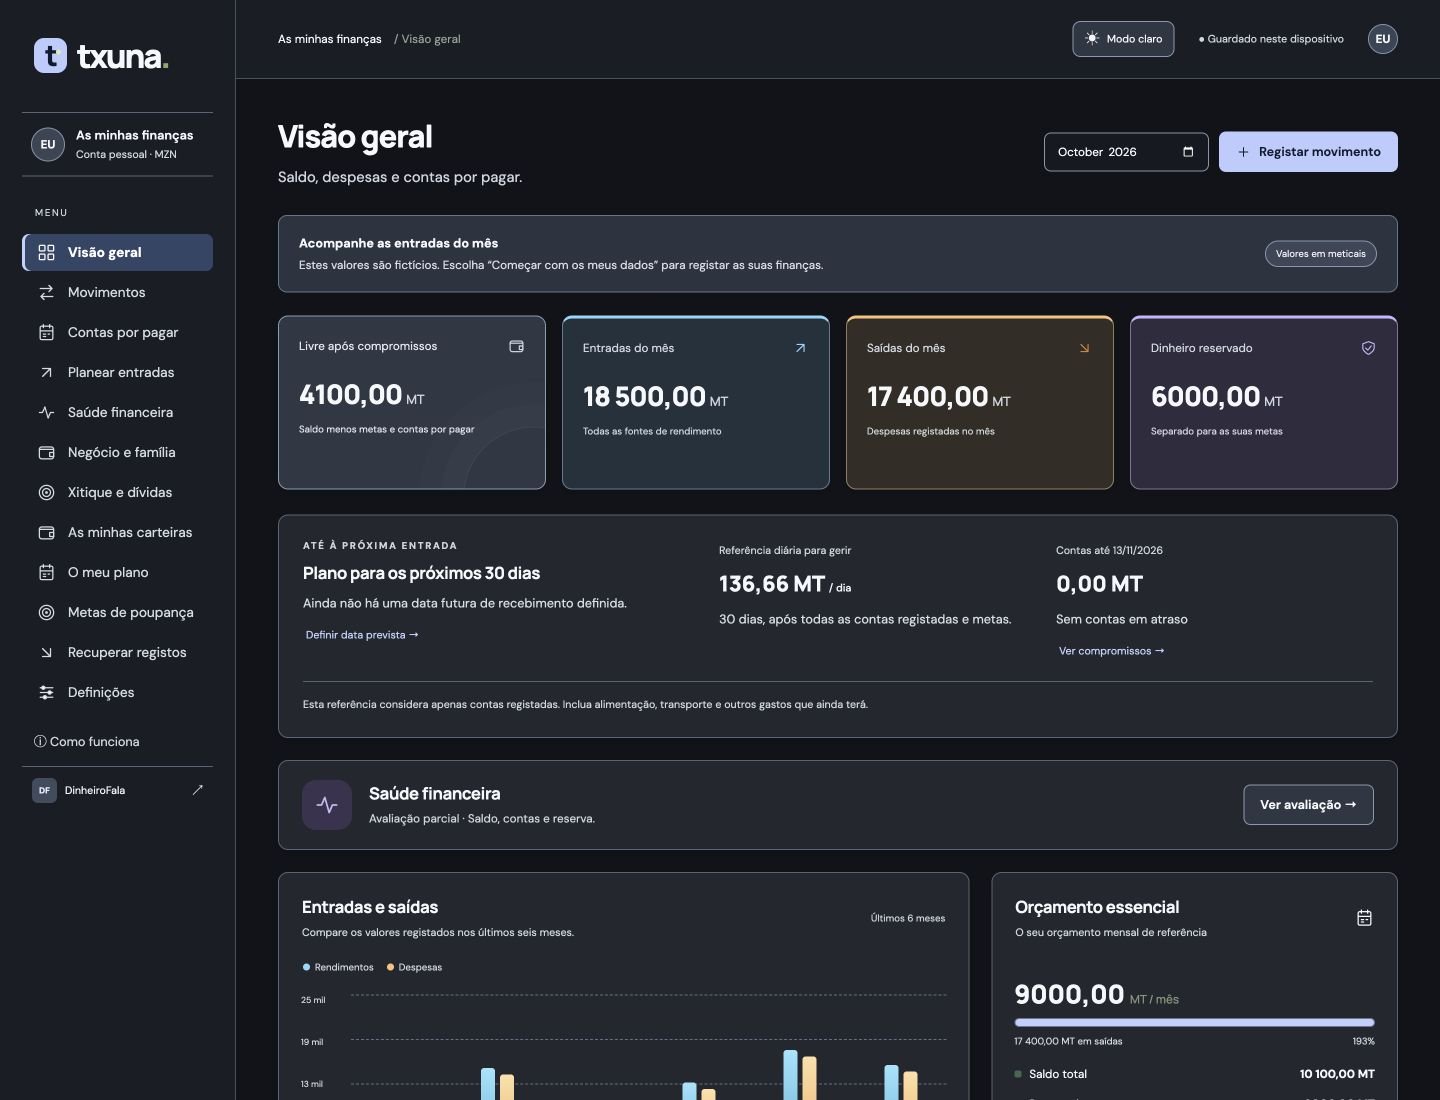The height and width of the screenshot is (1100, 1440).
Task: Click the Contas por pagar calendar icon
Action: 46,332
